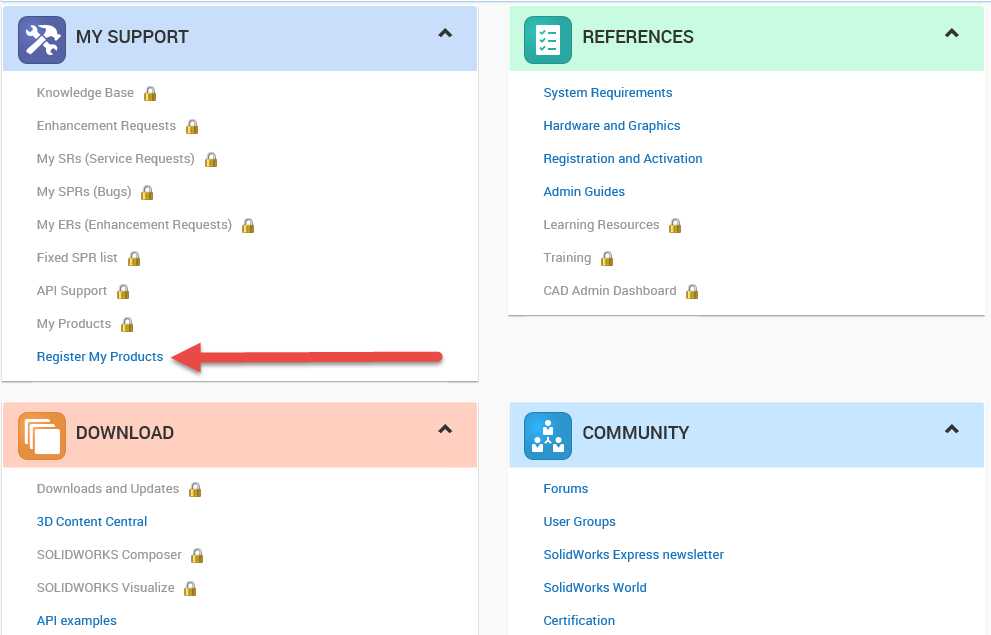
Task: Click the DOWNLOAD heading text
Action: pos(125,433)
